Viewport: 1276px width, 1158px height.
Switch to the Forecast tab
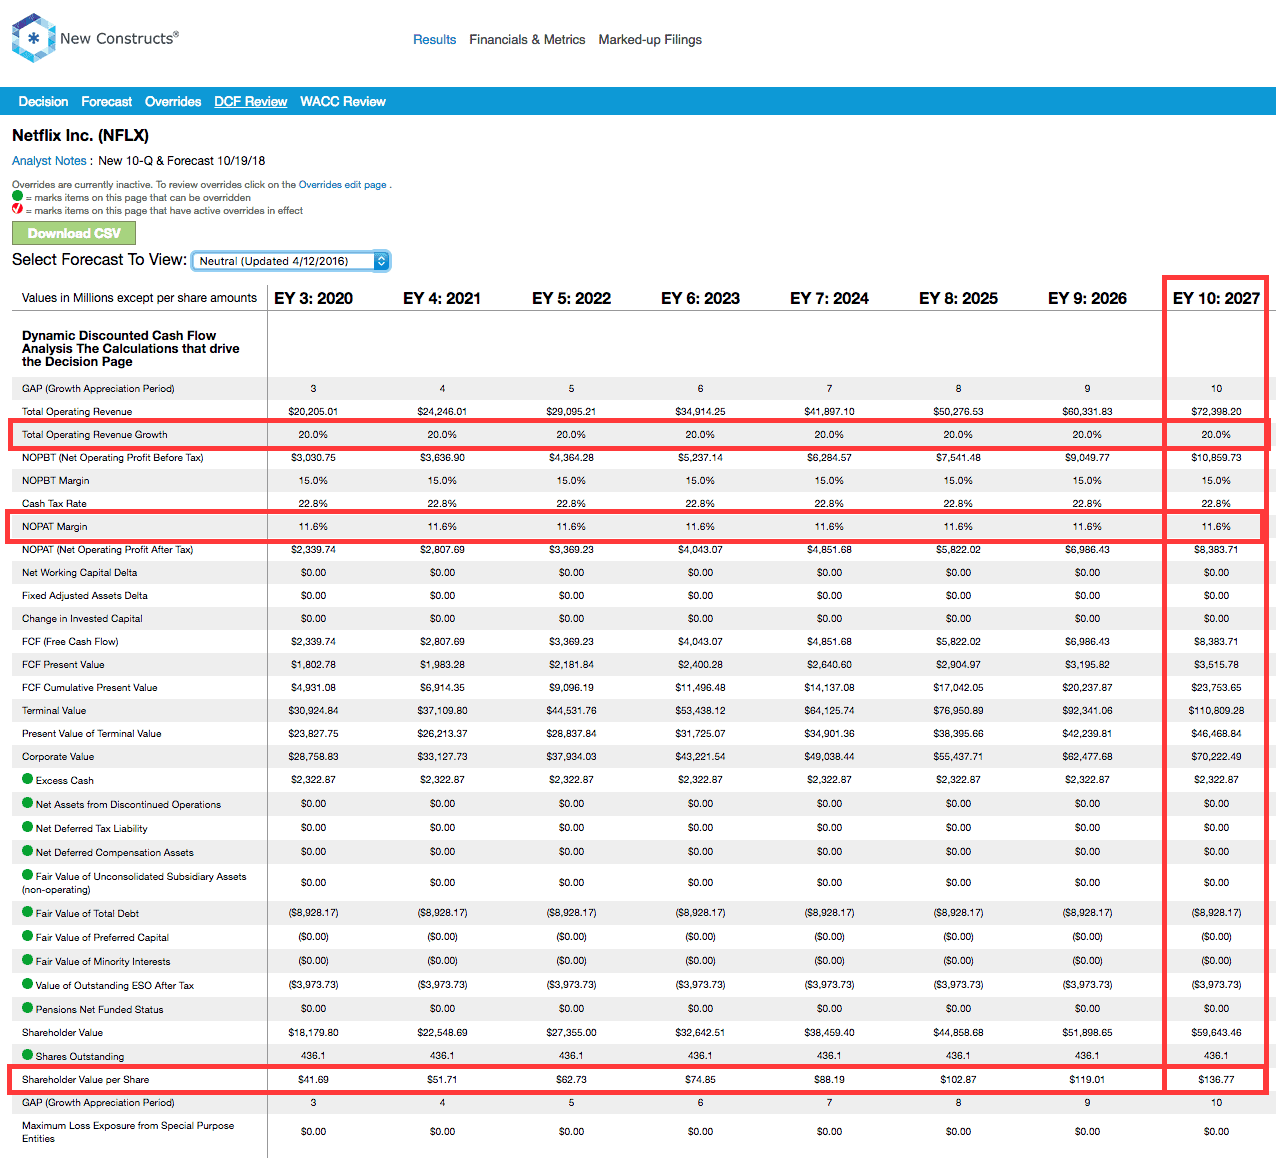pos(106,102)
